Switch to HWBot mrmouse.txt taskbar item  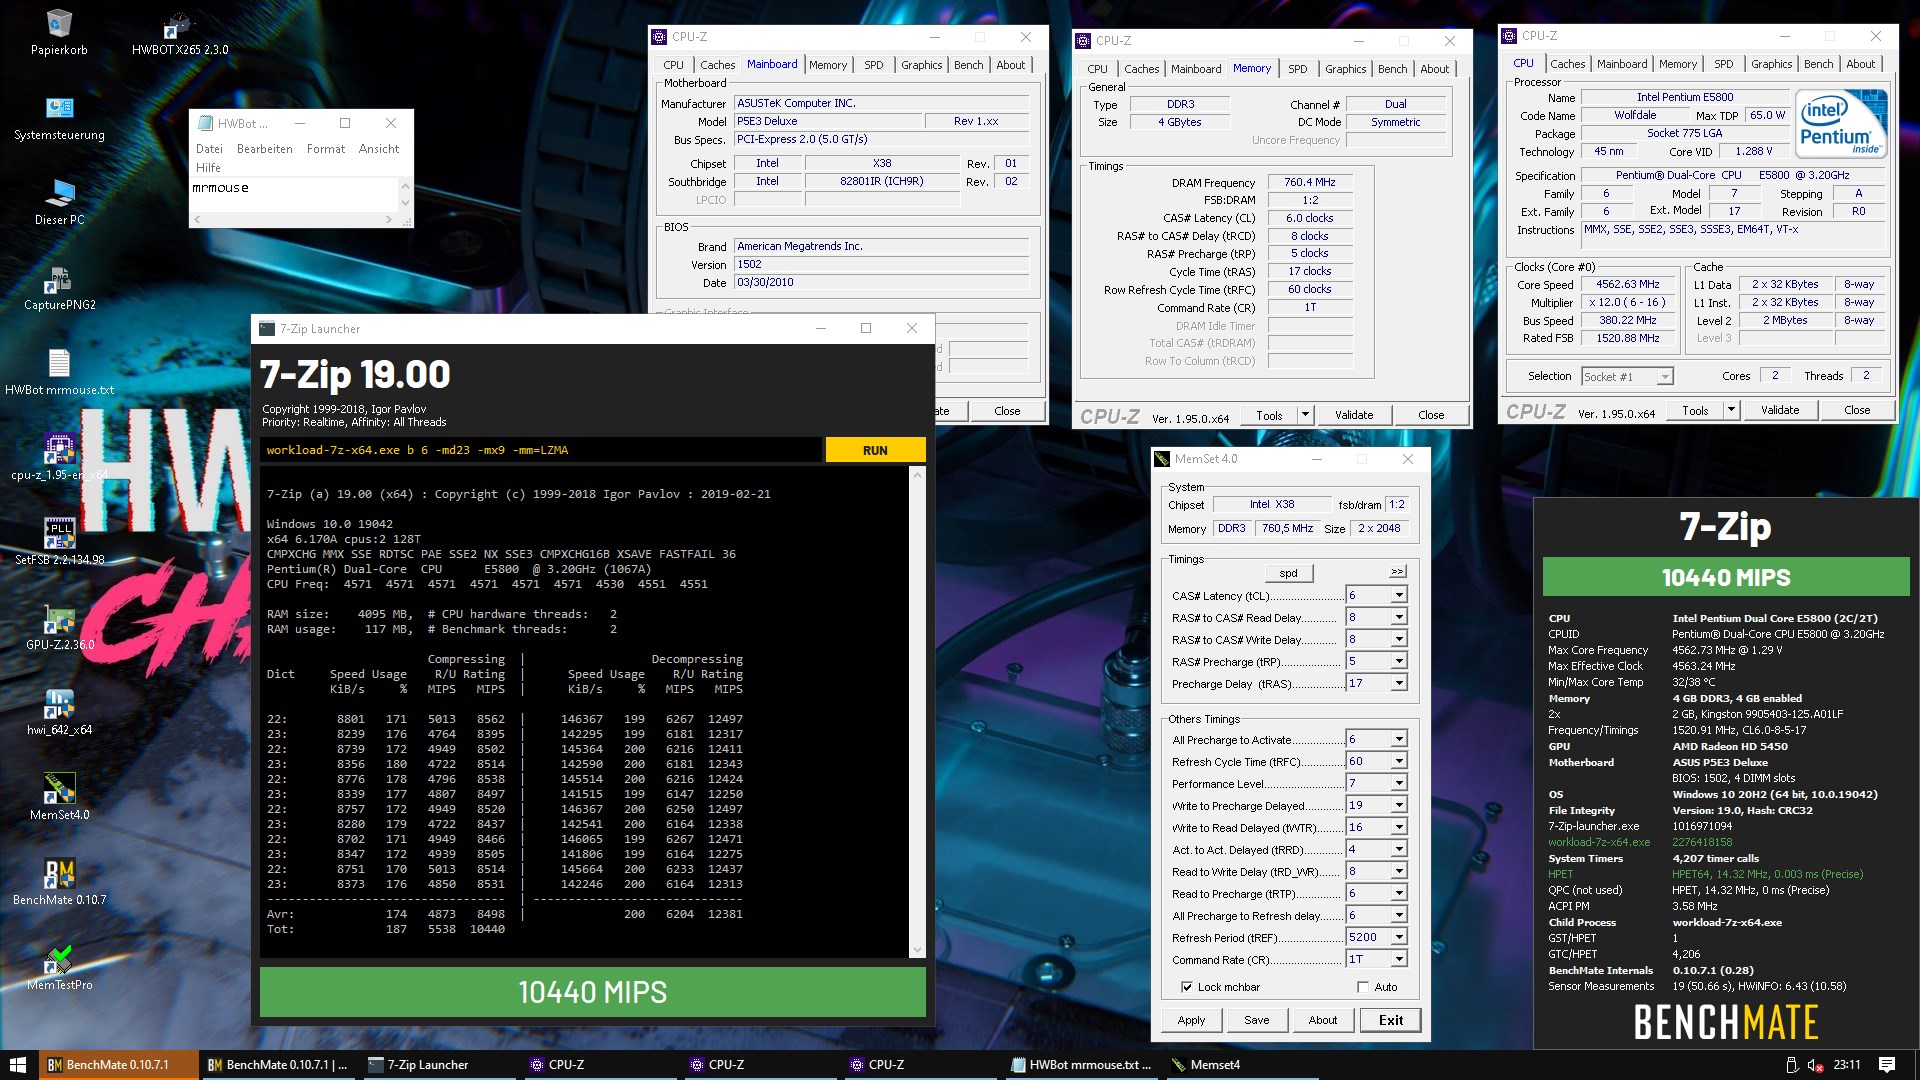1080,1065
